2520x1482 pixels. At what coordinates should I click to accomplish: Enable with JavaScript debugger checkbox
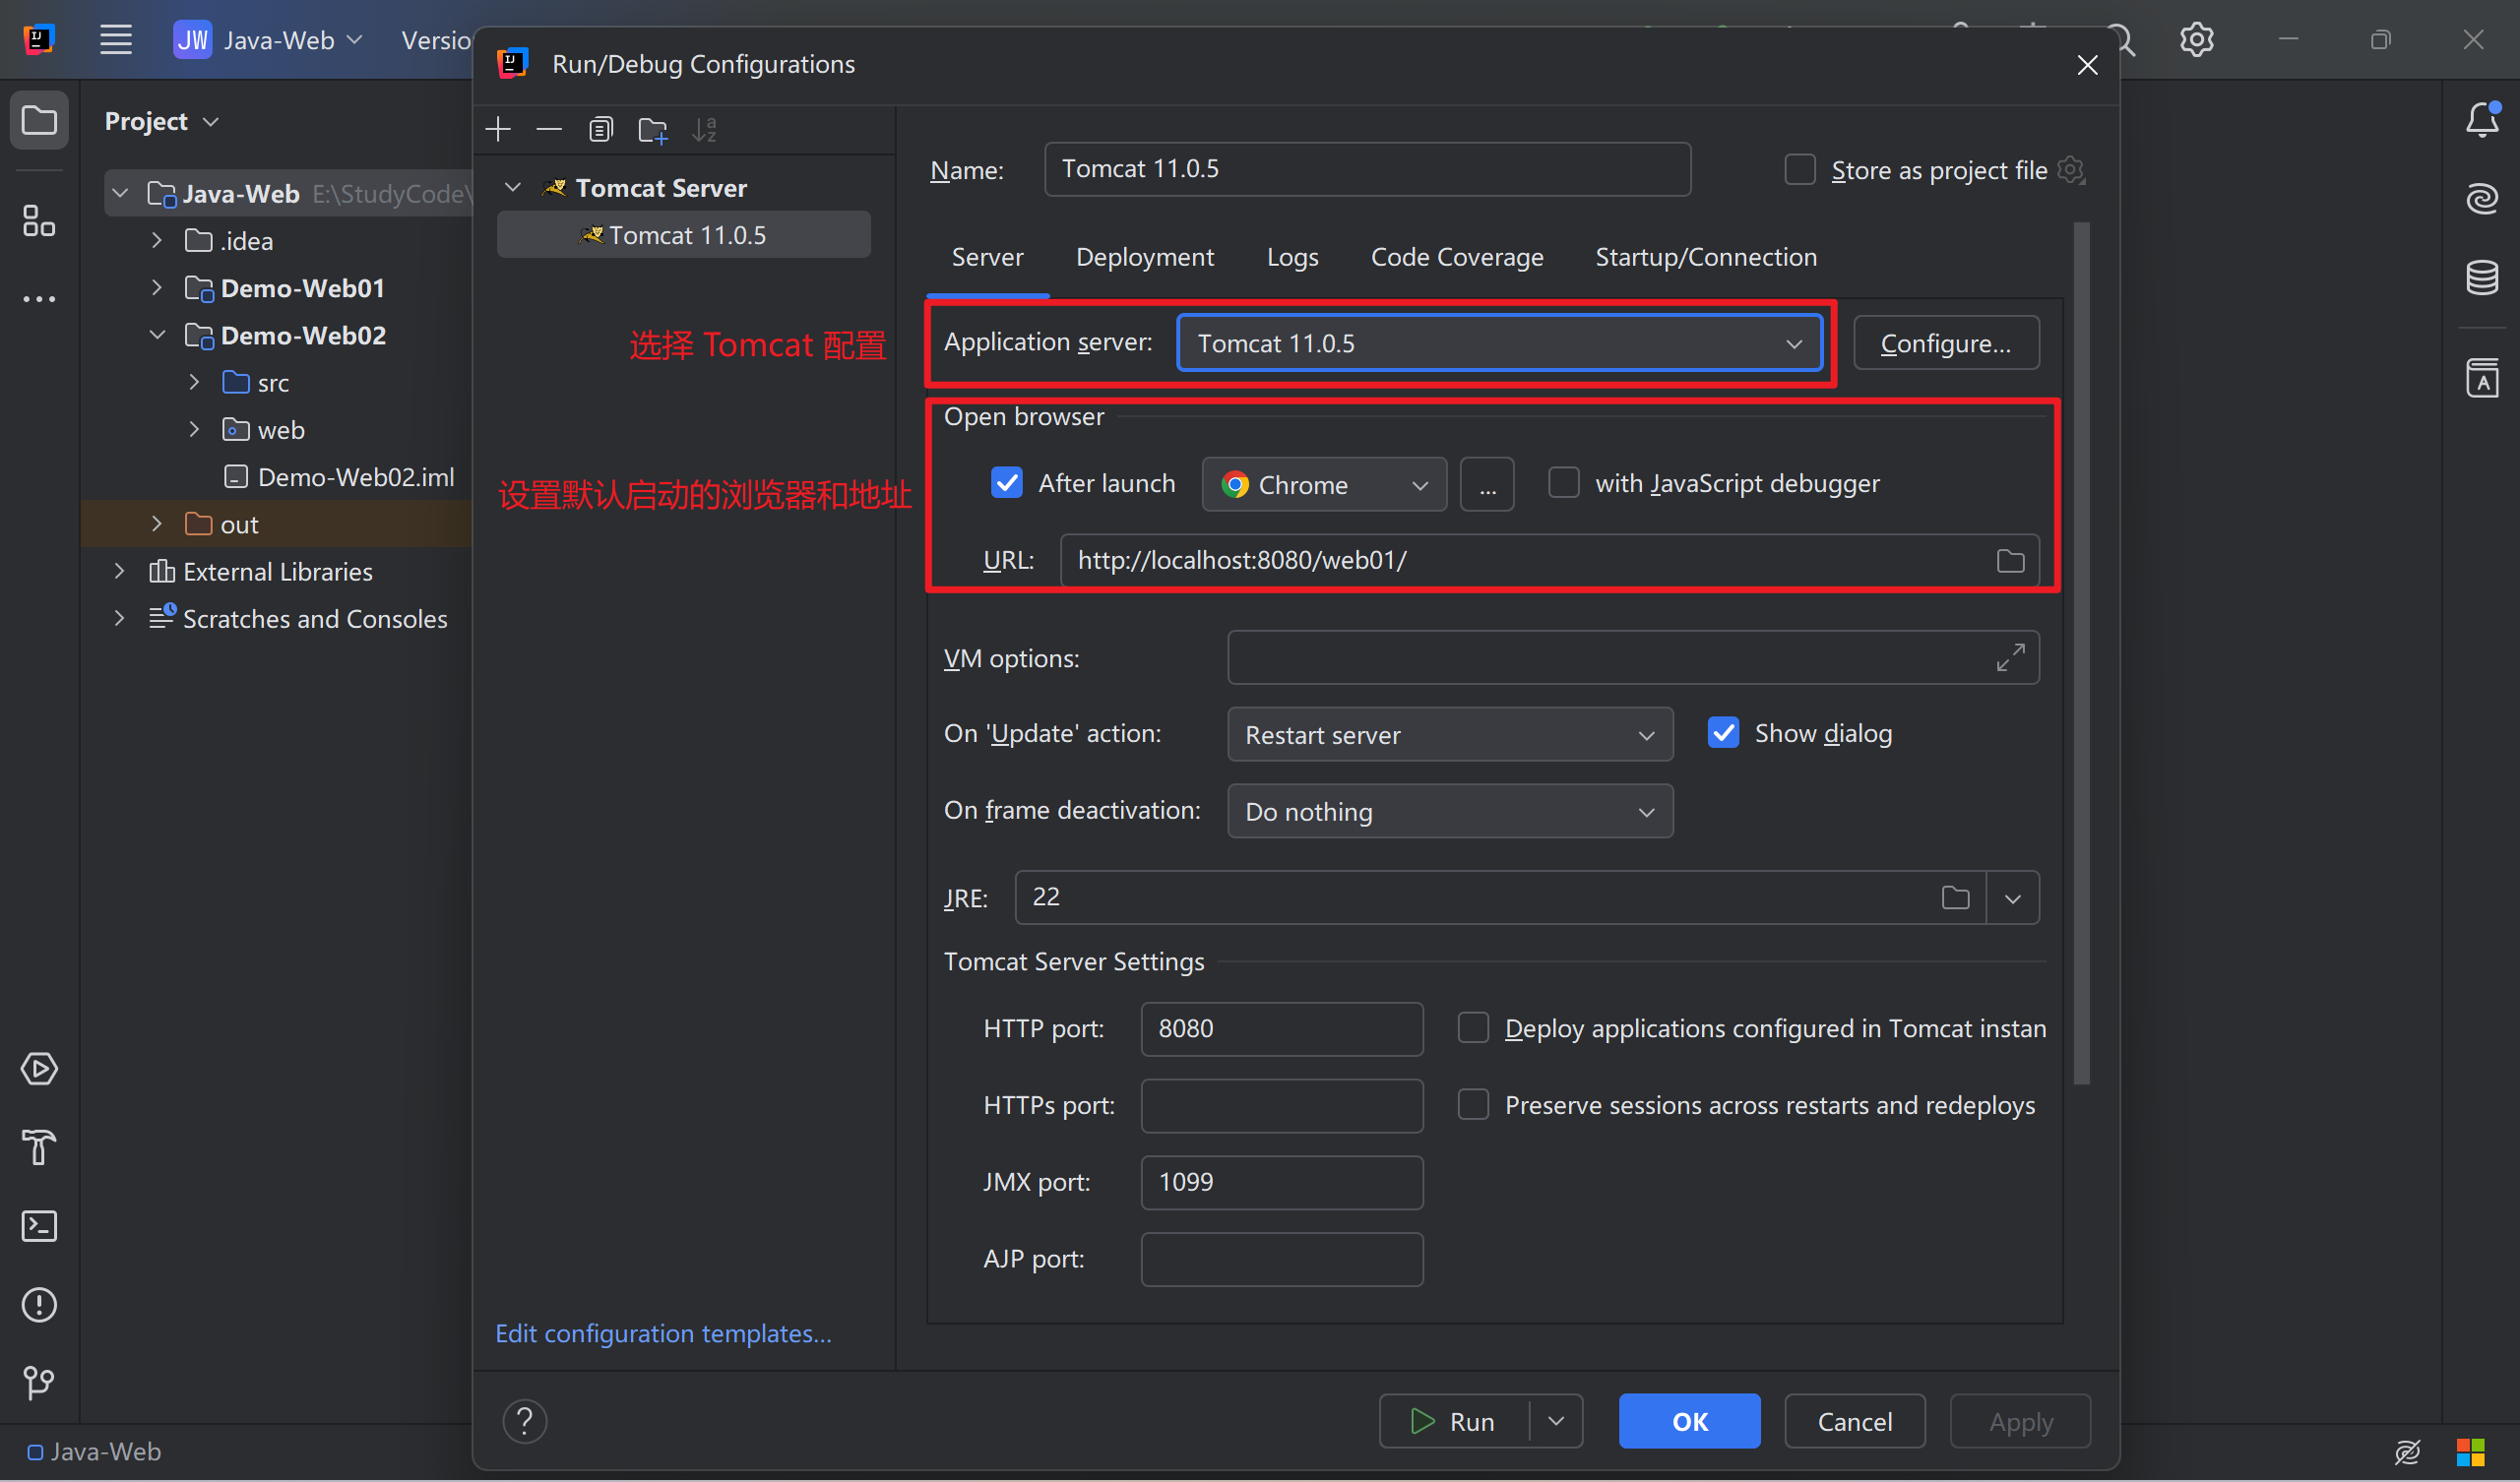(x=1564, y=483)
